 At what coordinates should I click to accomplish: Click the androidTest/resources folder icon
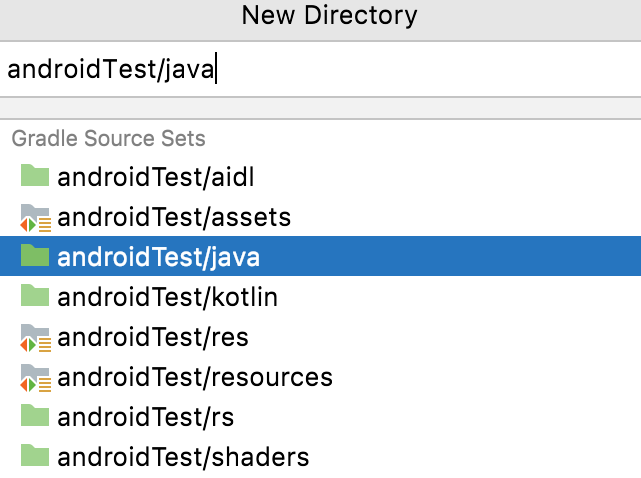pyautogui.click(x=35, y=377)
